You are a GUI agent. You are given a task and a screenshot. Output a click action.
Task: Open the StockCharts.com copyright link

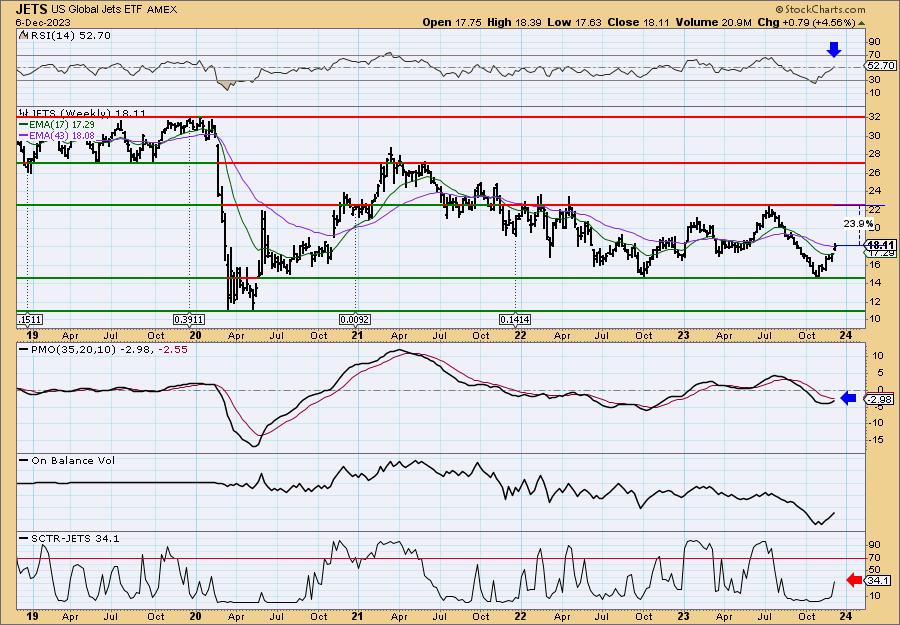pyautogui.click(x=820, y=10)
